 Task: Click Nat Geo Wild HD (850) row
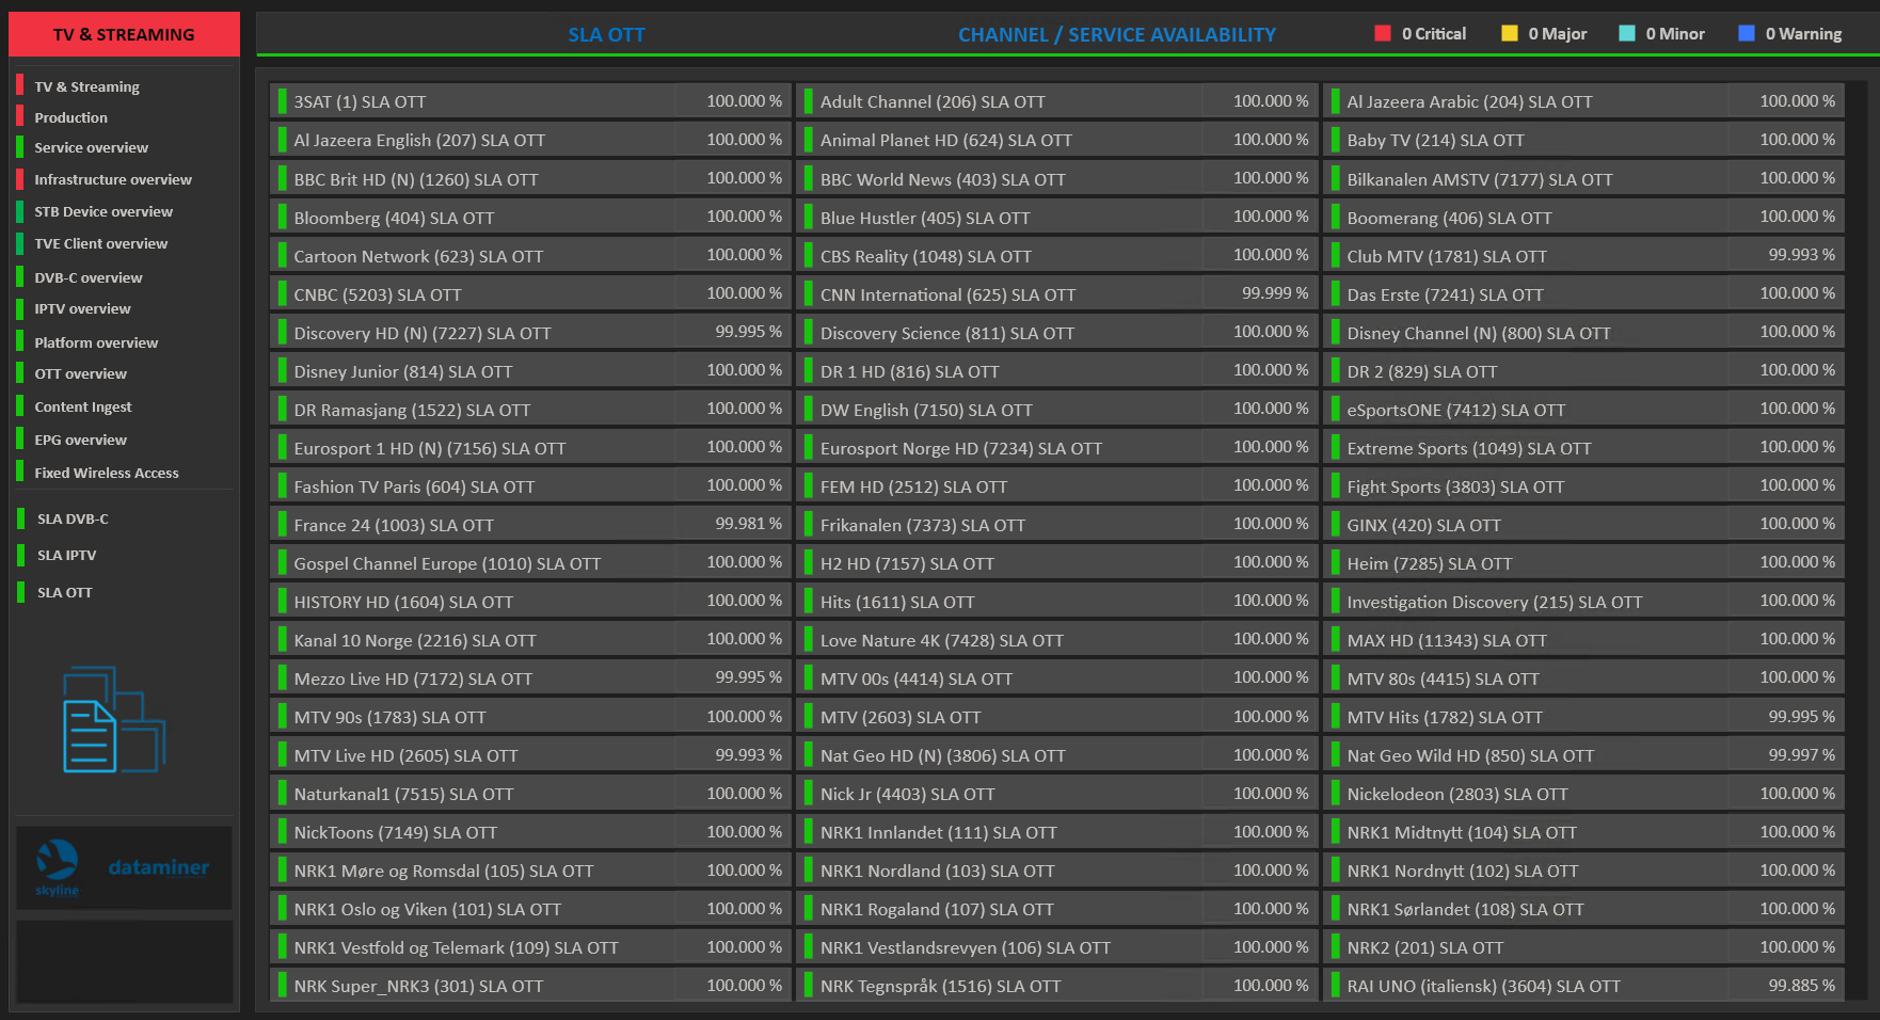pyautogui.click(x=1584, y=756)
